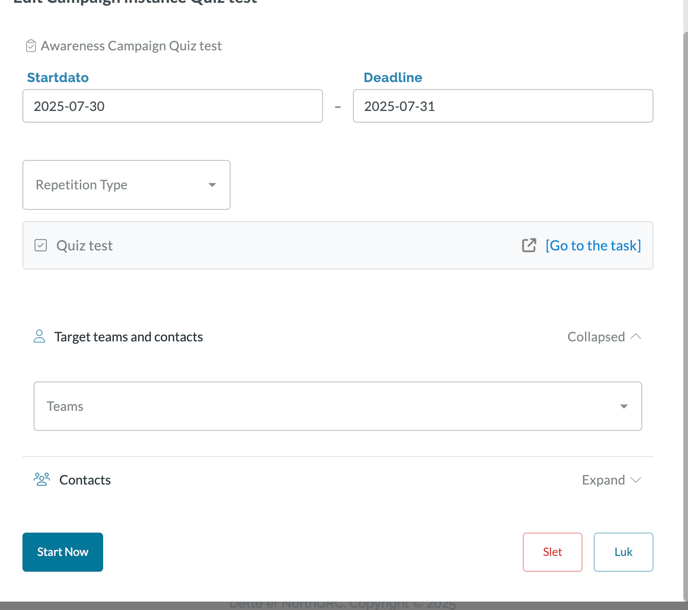
Task: Click the red Slet button
Action: [x=552, y=552]
